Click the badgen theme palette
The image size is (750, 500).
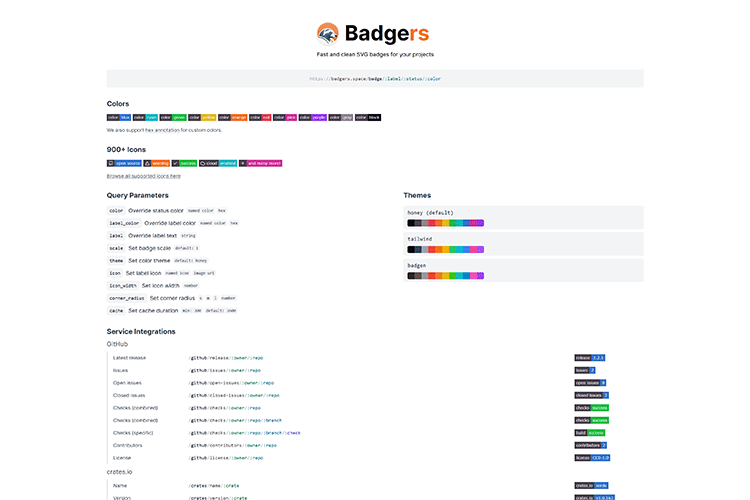[446, 275]
